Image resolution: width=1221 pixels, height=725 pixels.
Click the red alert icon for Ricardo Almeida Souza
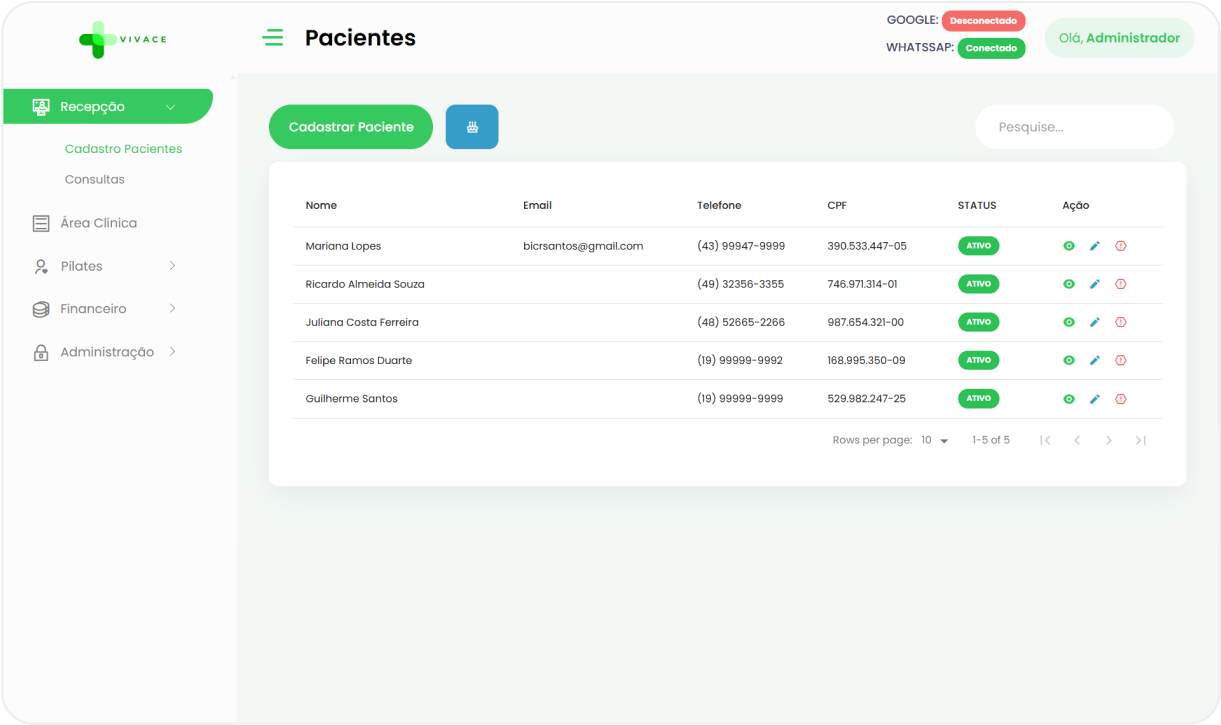coord(1120,284)
